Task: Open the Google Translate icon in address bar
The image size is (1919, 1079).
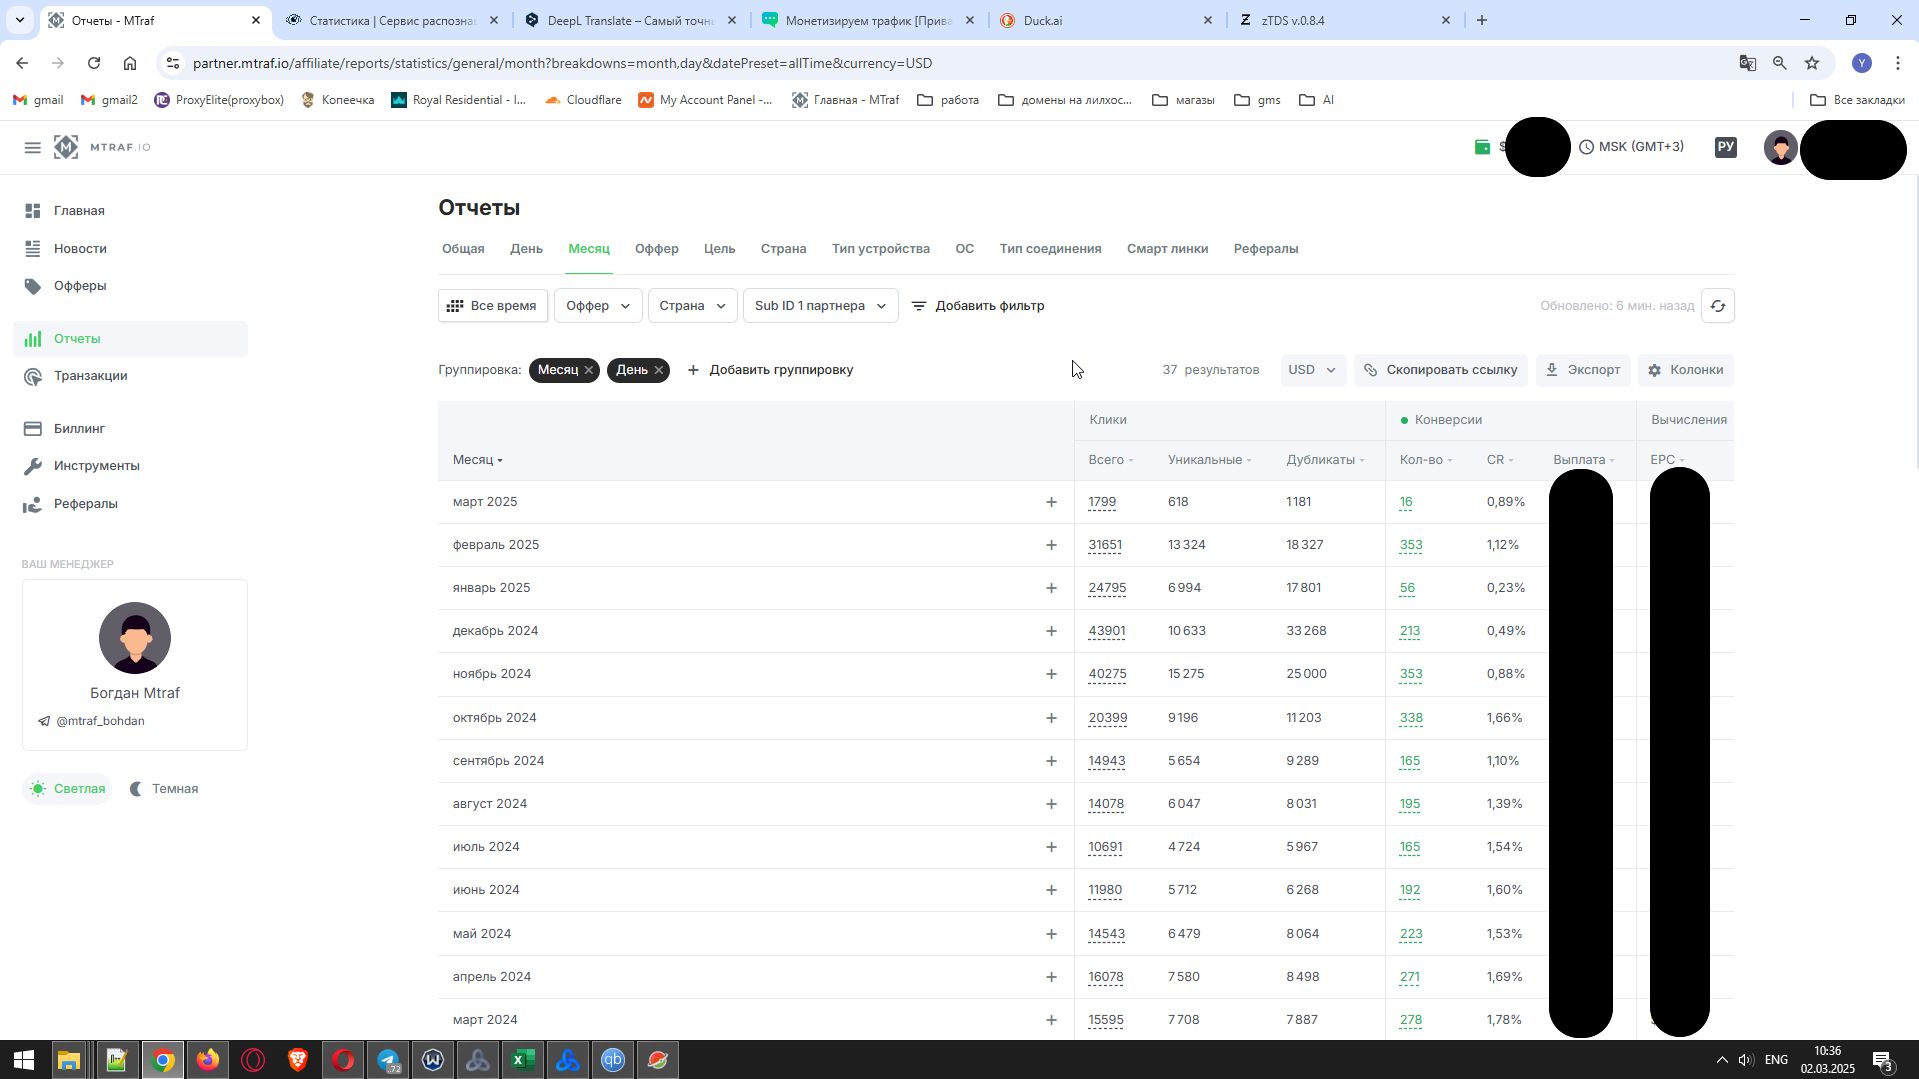Action: tap(1747, 63)
